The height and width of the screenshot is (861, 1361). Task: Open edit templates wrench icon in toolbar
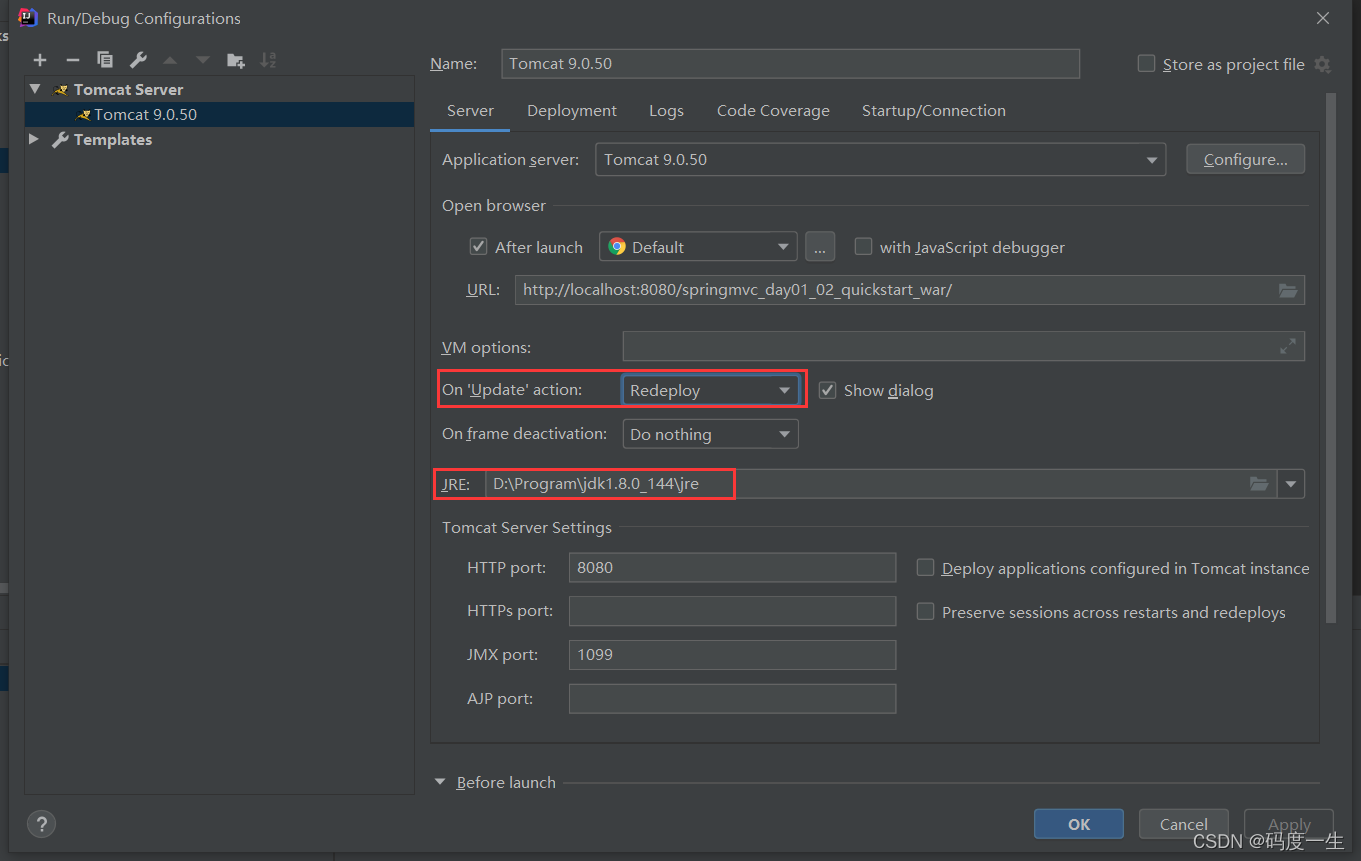(138, 60)
